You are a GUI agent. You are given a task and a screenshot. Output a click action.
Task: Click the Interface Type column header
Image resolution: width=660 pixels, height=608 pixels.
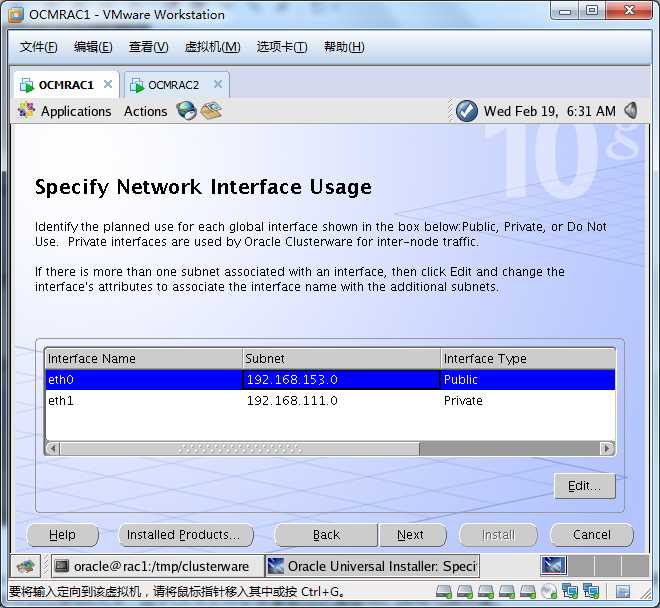528,359
